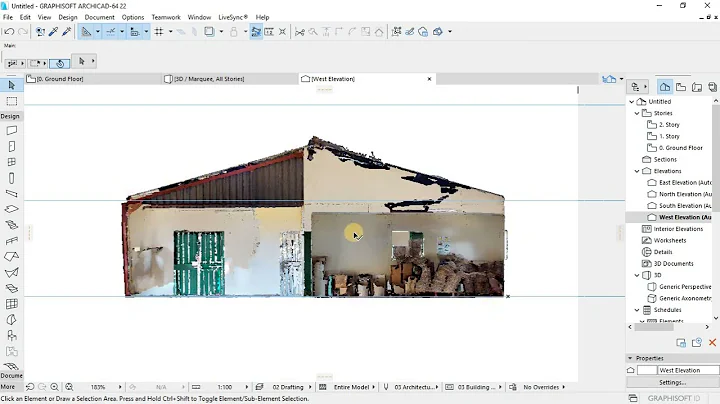Open the Teamwork menu
Viewport: 720px width, 404px height.
click(166, 17)
